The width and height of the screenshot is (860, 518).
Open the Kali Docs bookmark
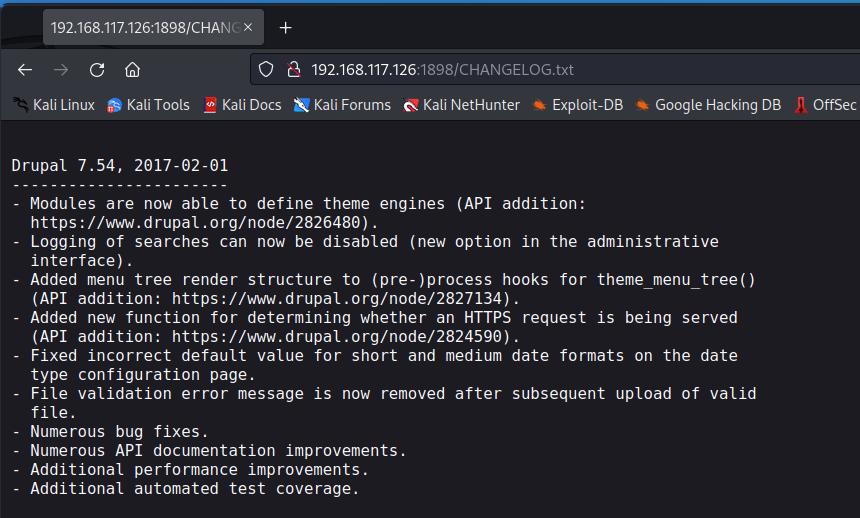[x=242, y=105]
